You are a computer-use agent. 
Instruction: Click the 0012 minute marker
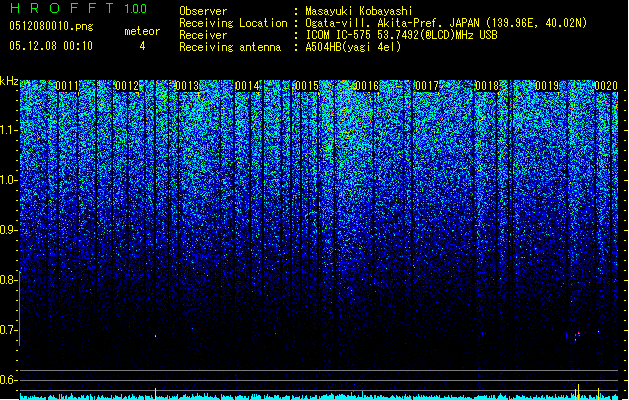[127, 86]
